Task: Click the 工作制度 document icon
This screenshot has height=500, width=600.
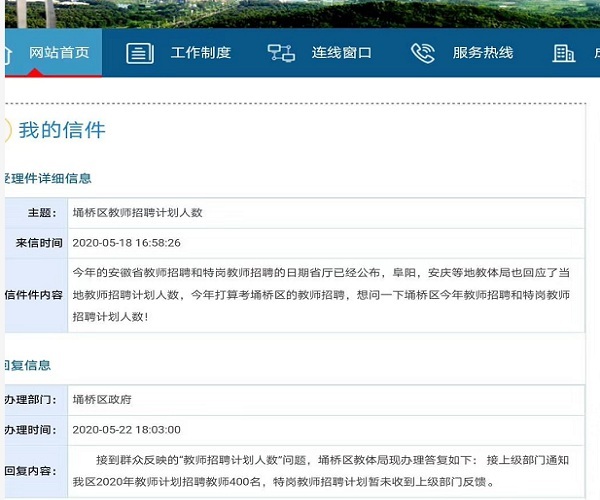Action: [140, 53]
